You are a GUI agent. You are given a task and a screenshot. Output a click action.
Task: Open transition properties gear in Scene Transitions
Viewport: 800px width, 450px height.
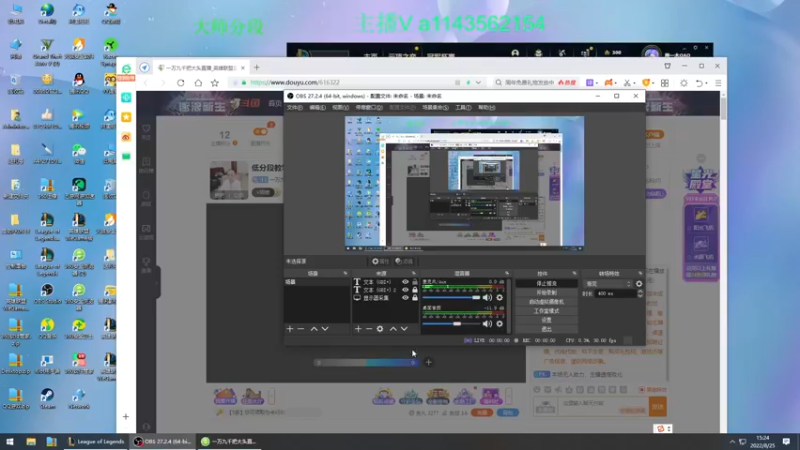[639, 284]
